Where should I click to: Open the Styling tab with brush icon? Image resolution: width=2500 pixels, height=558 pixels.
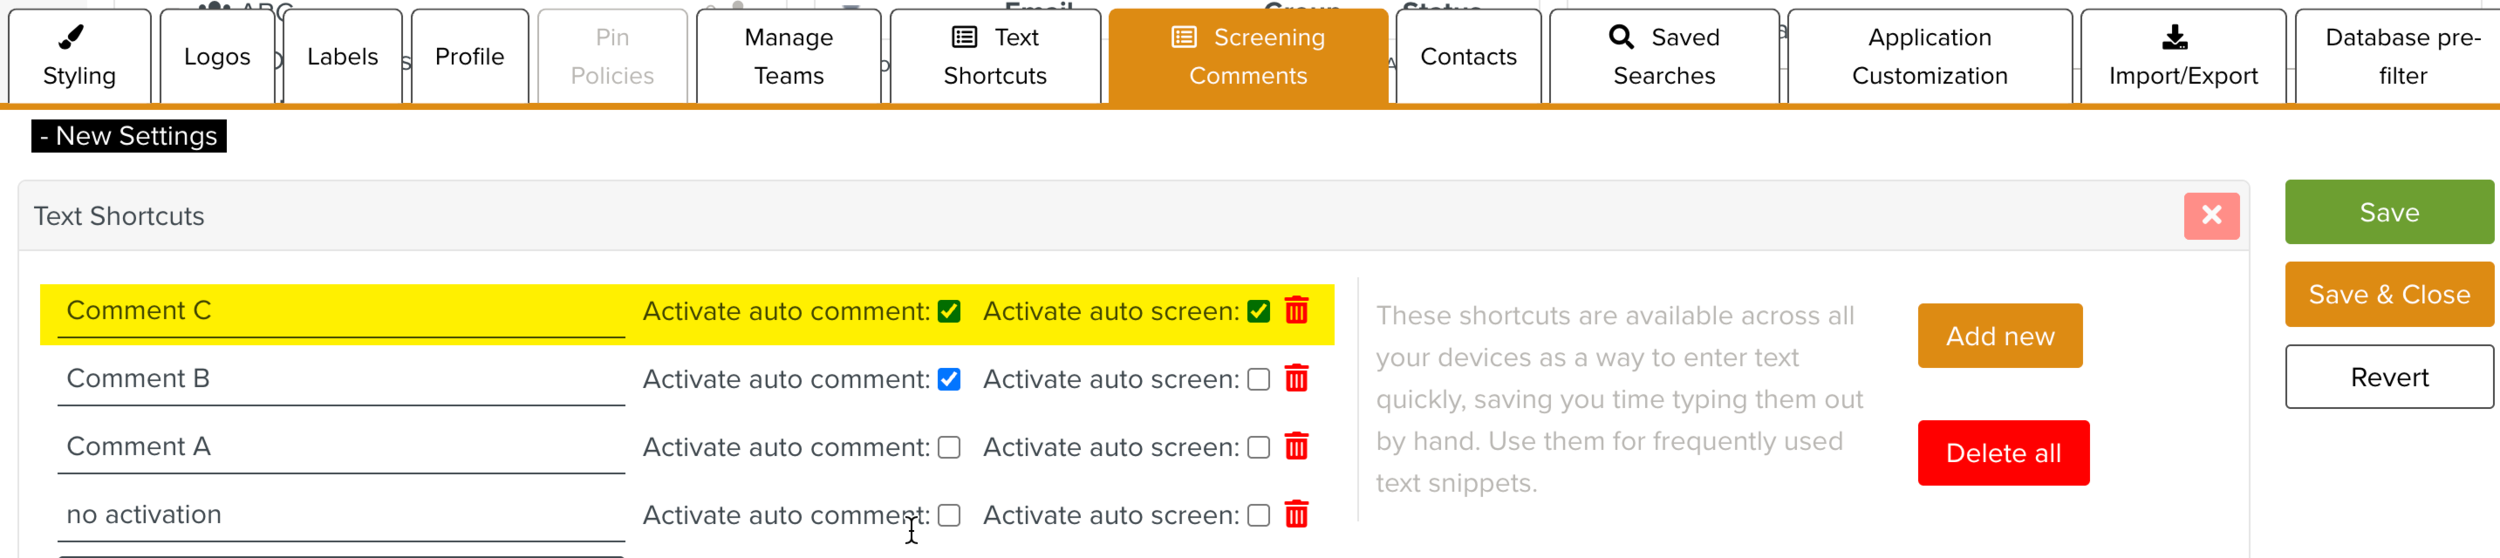click(x=79, y=57)
